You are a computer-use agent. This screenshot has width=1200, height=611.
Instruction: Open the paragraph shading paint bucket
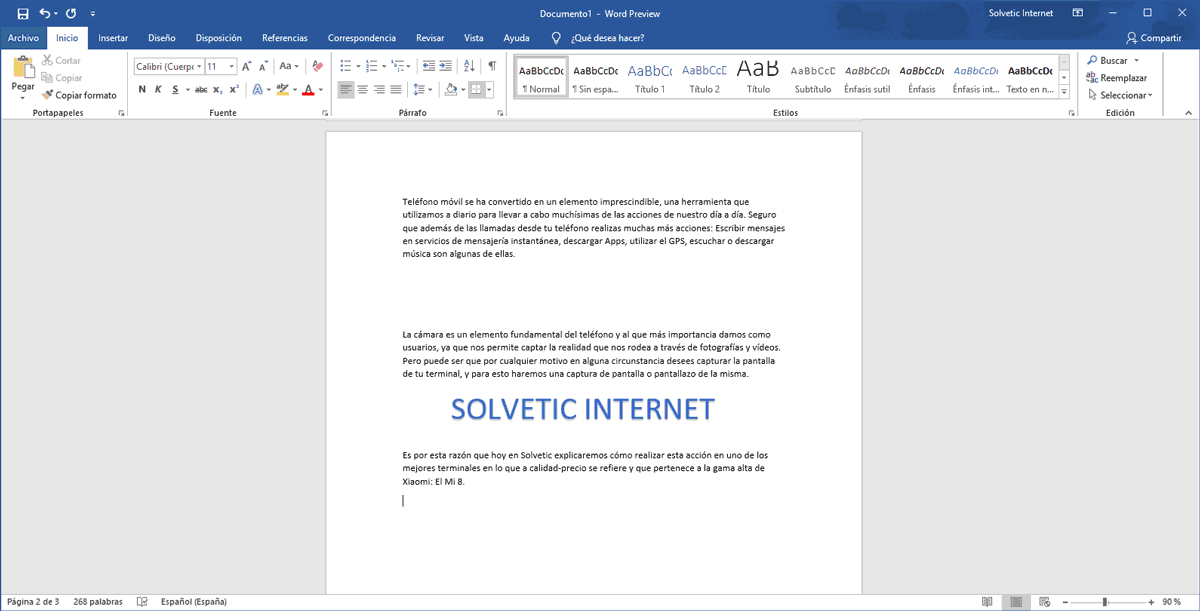pos(450,89)
